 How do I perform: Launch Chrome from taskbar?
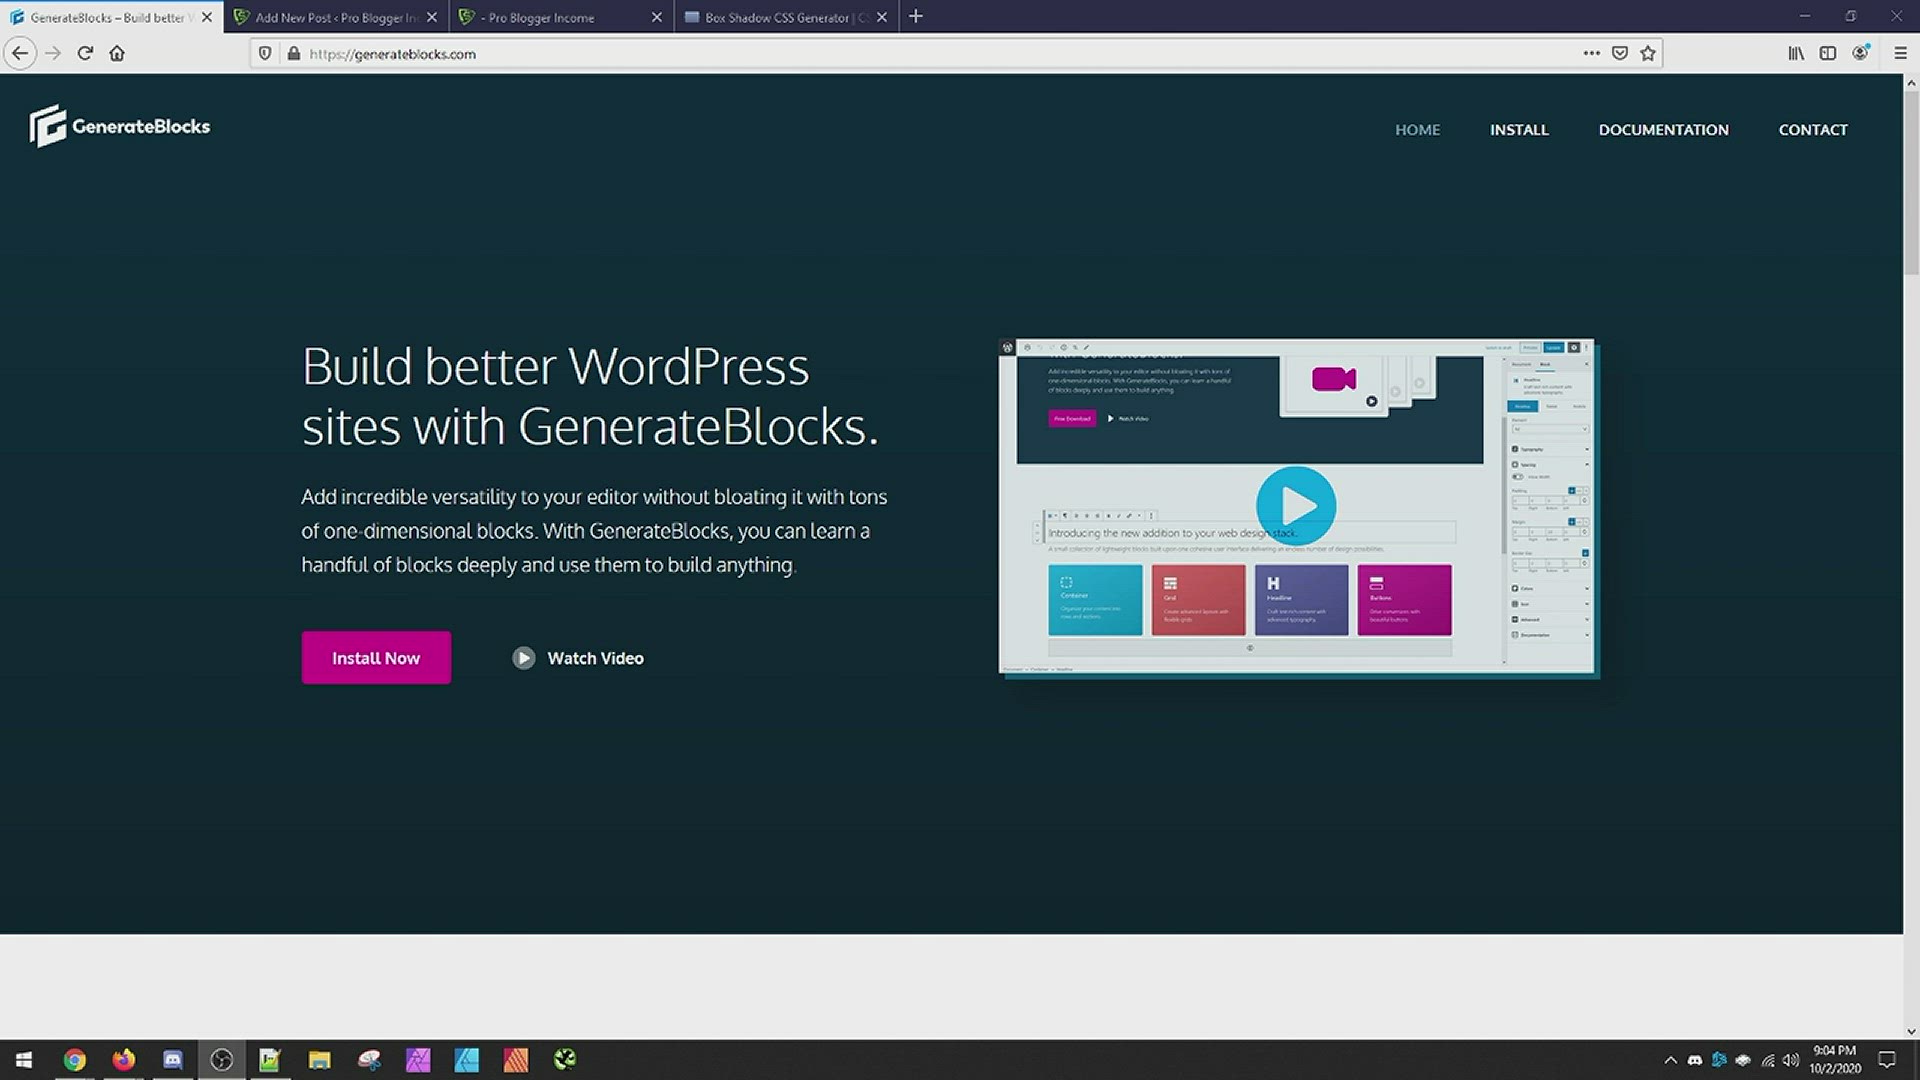(x=75, y=1060)
